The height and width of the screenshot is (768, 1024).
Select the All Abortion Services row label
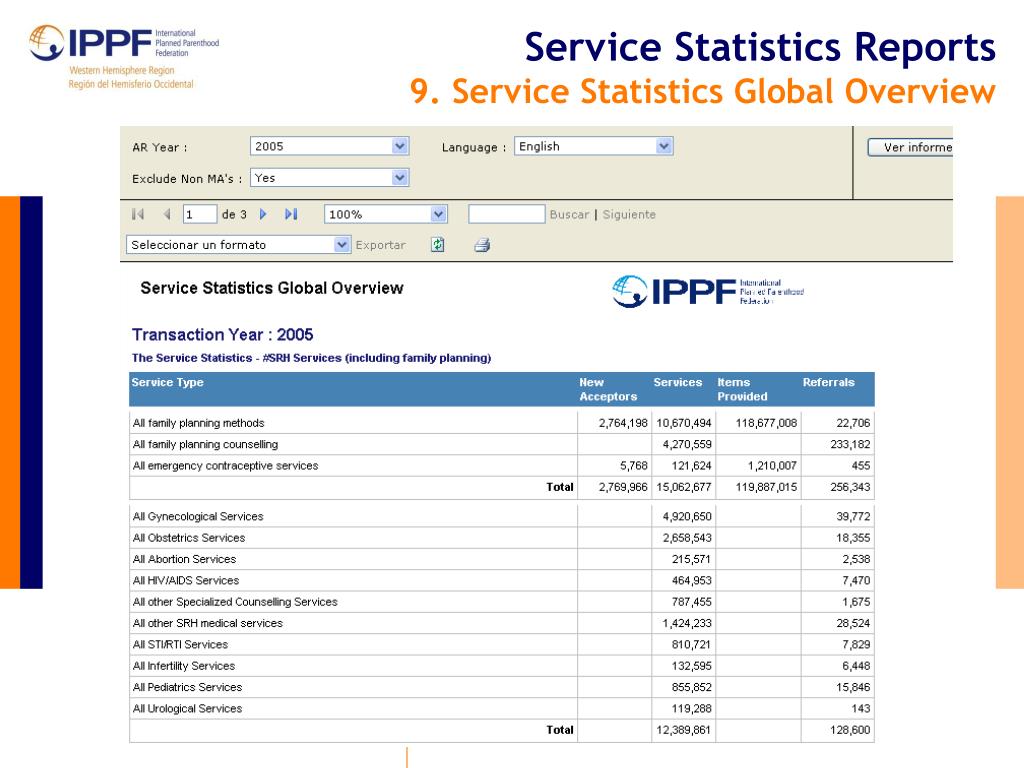pos(184,559)
